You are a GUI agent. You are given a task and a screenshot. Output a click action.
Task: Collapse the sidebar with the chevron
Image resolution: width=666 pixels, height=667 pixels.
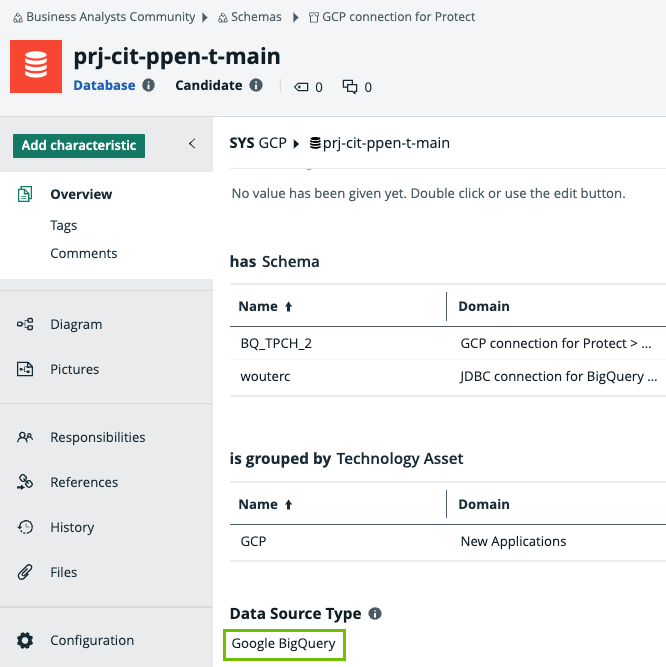coord(192,144)
